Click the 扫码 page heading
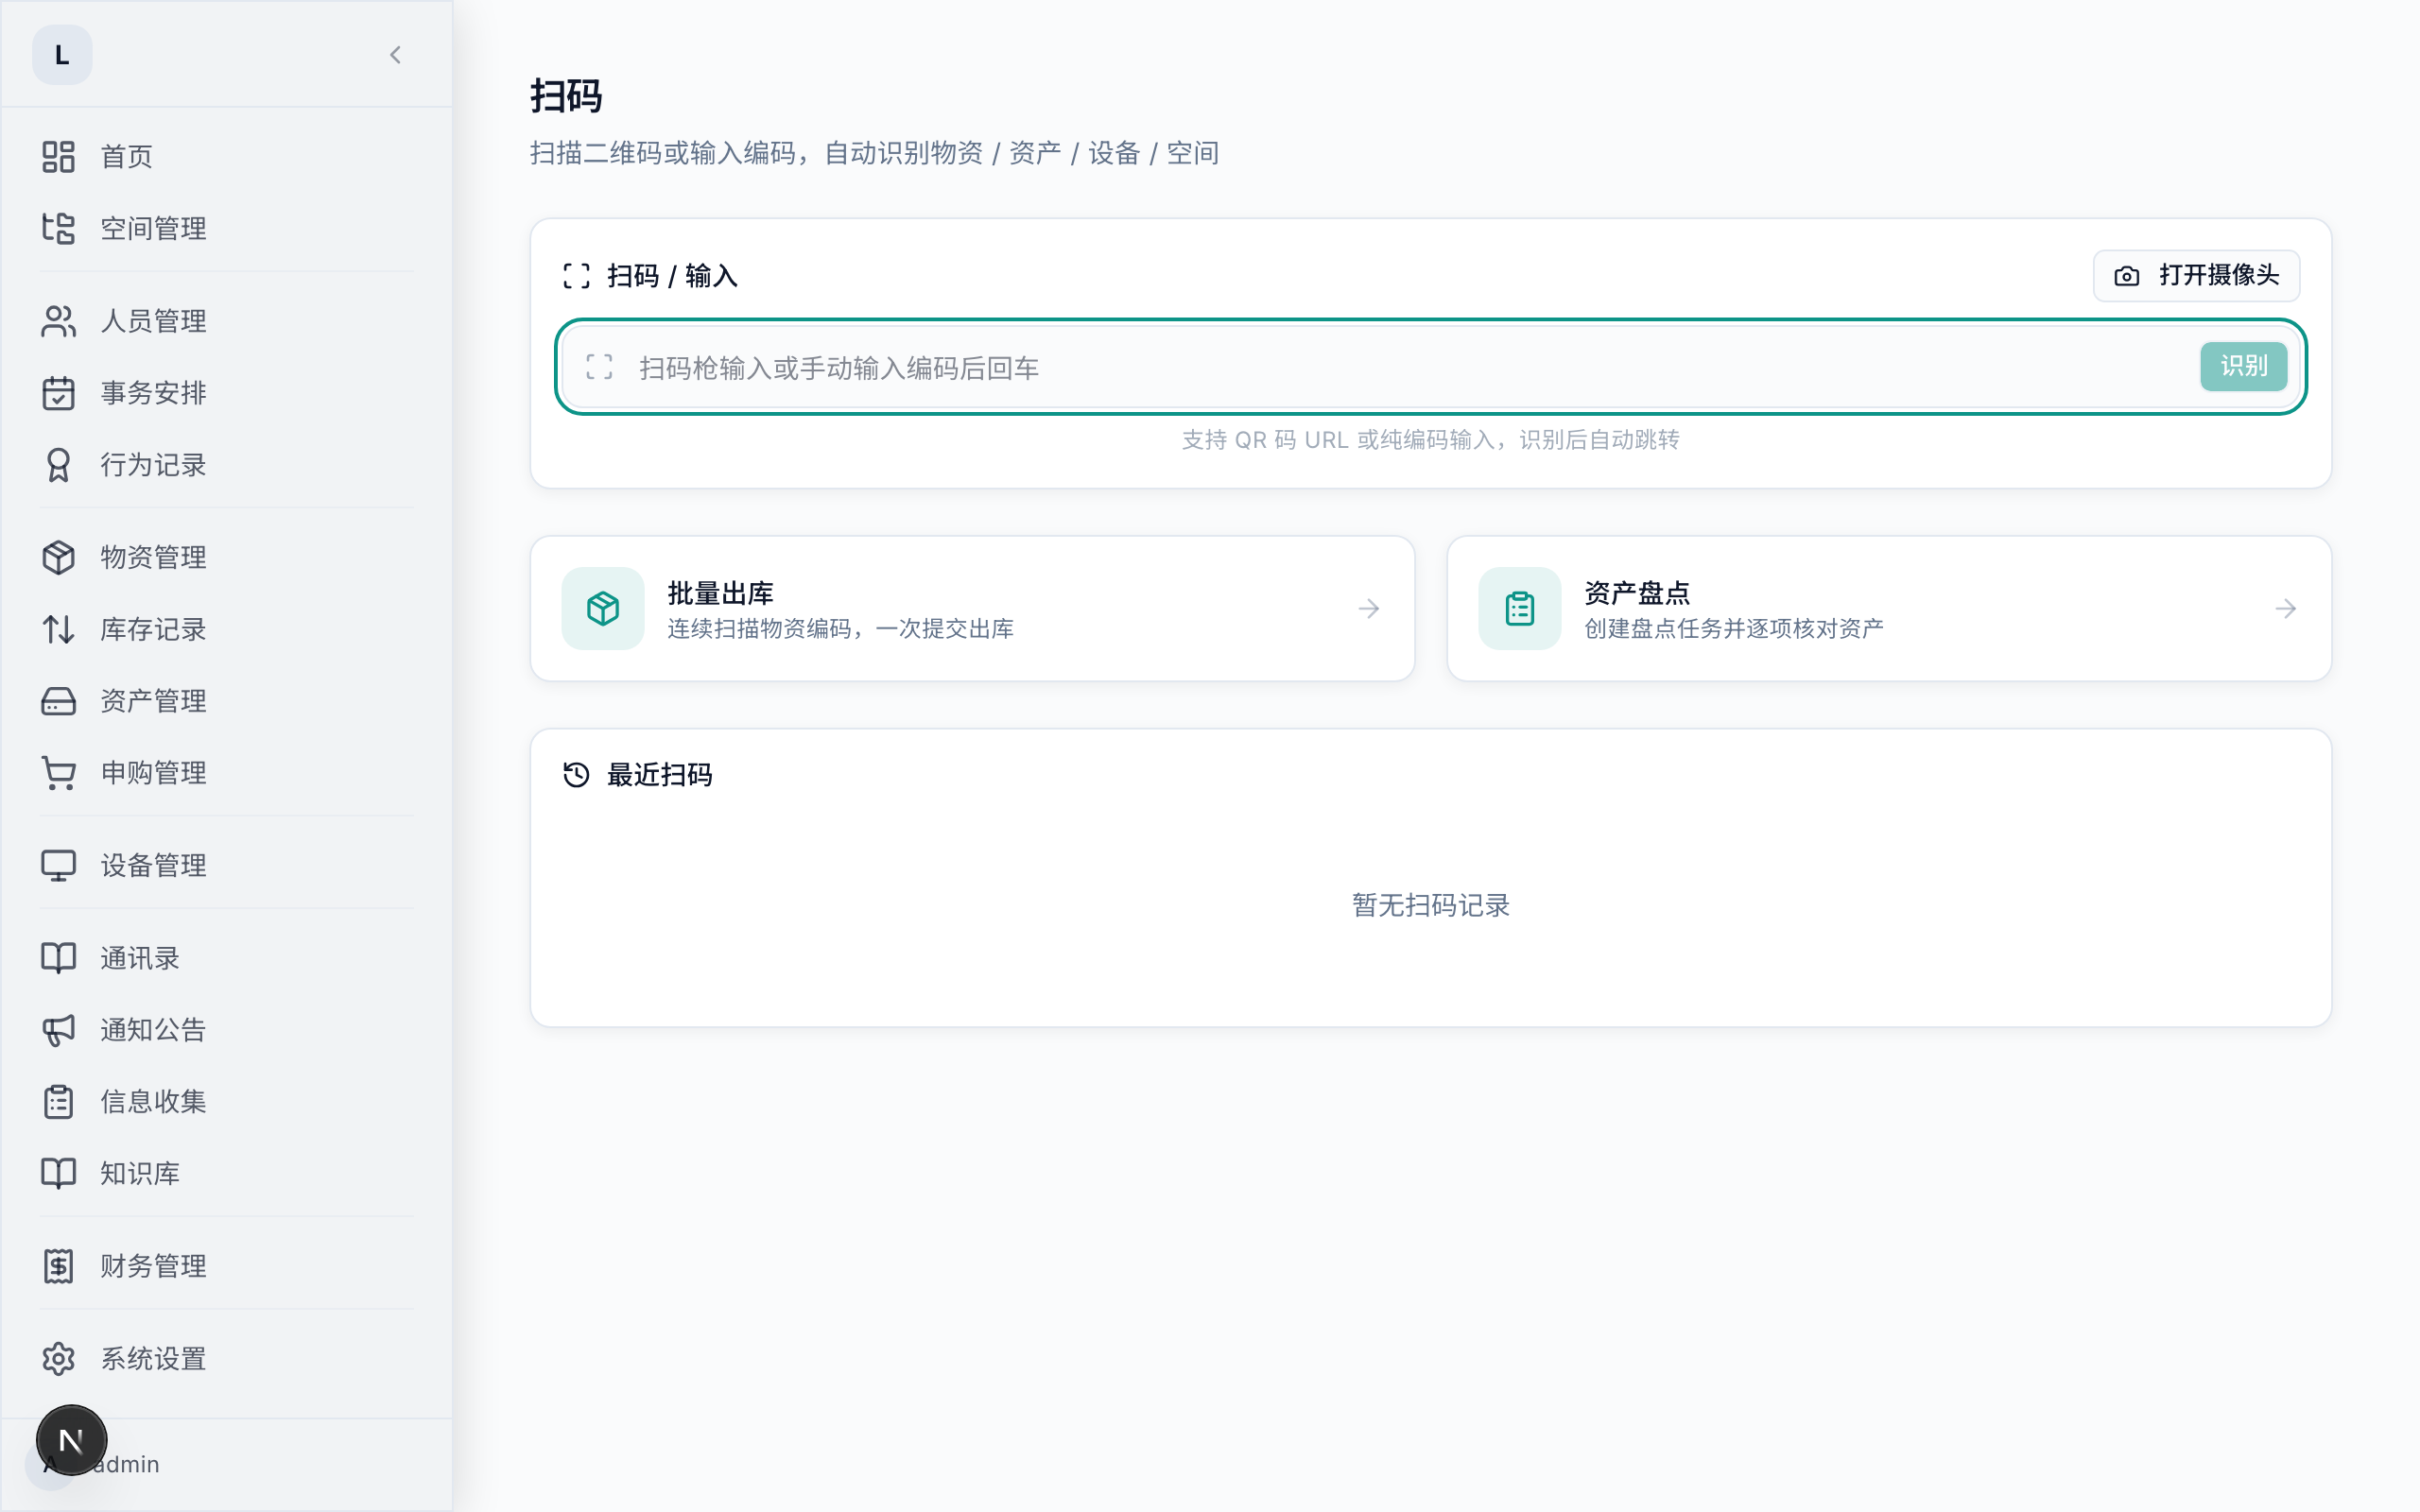This screenshot has height=1512, width=2420. point(566,96)
